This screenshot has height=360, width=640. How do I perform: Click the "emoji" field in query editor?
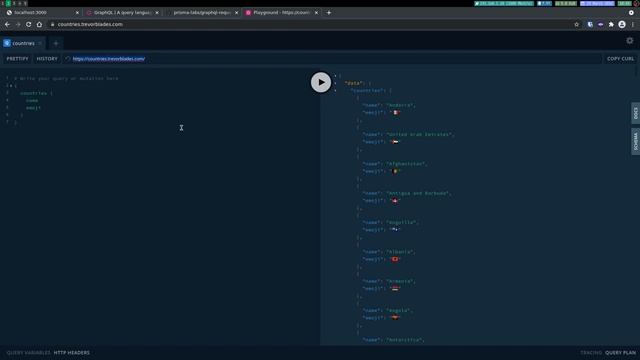click(x=33, y=108)
